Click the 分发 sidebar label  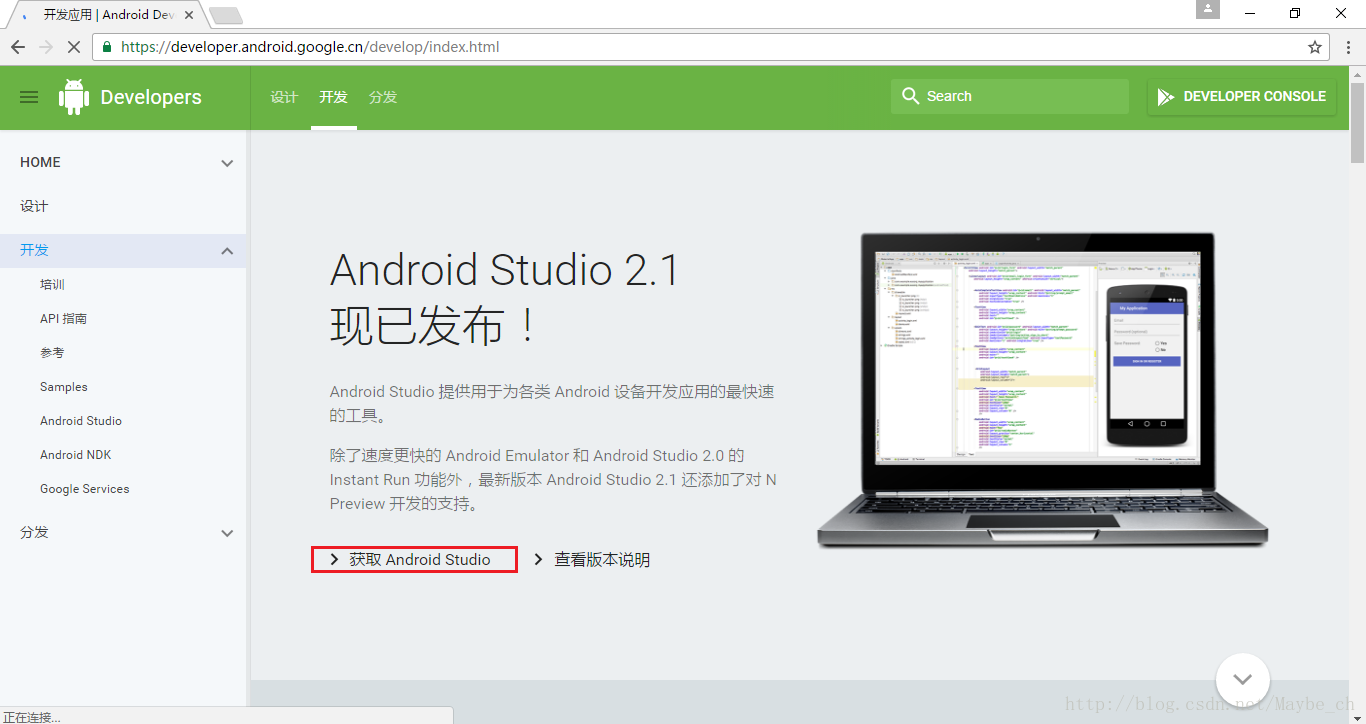tap(34, 532)
